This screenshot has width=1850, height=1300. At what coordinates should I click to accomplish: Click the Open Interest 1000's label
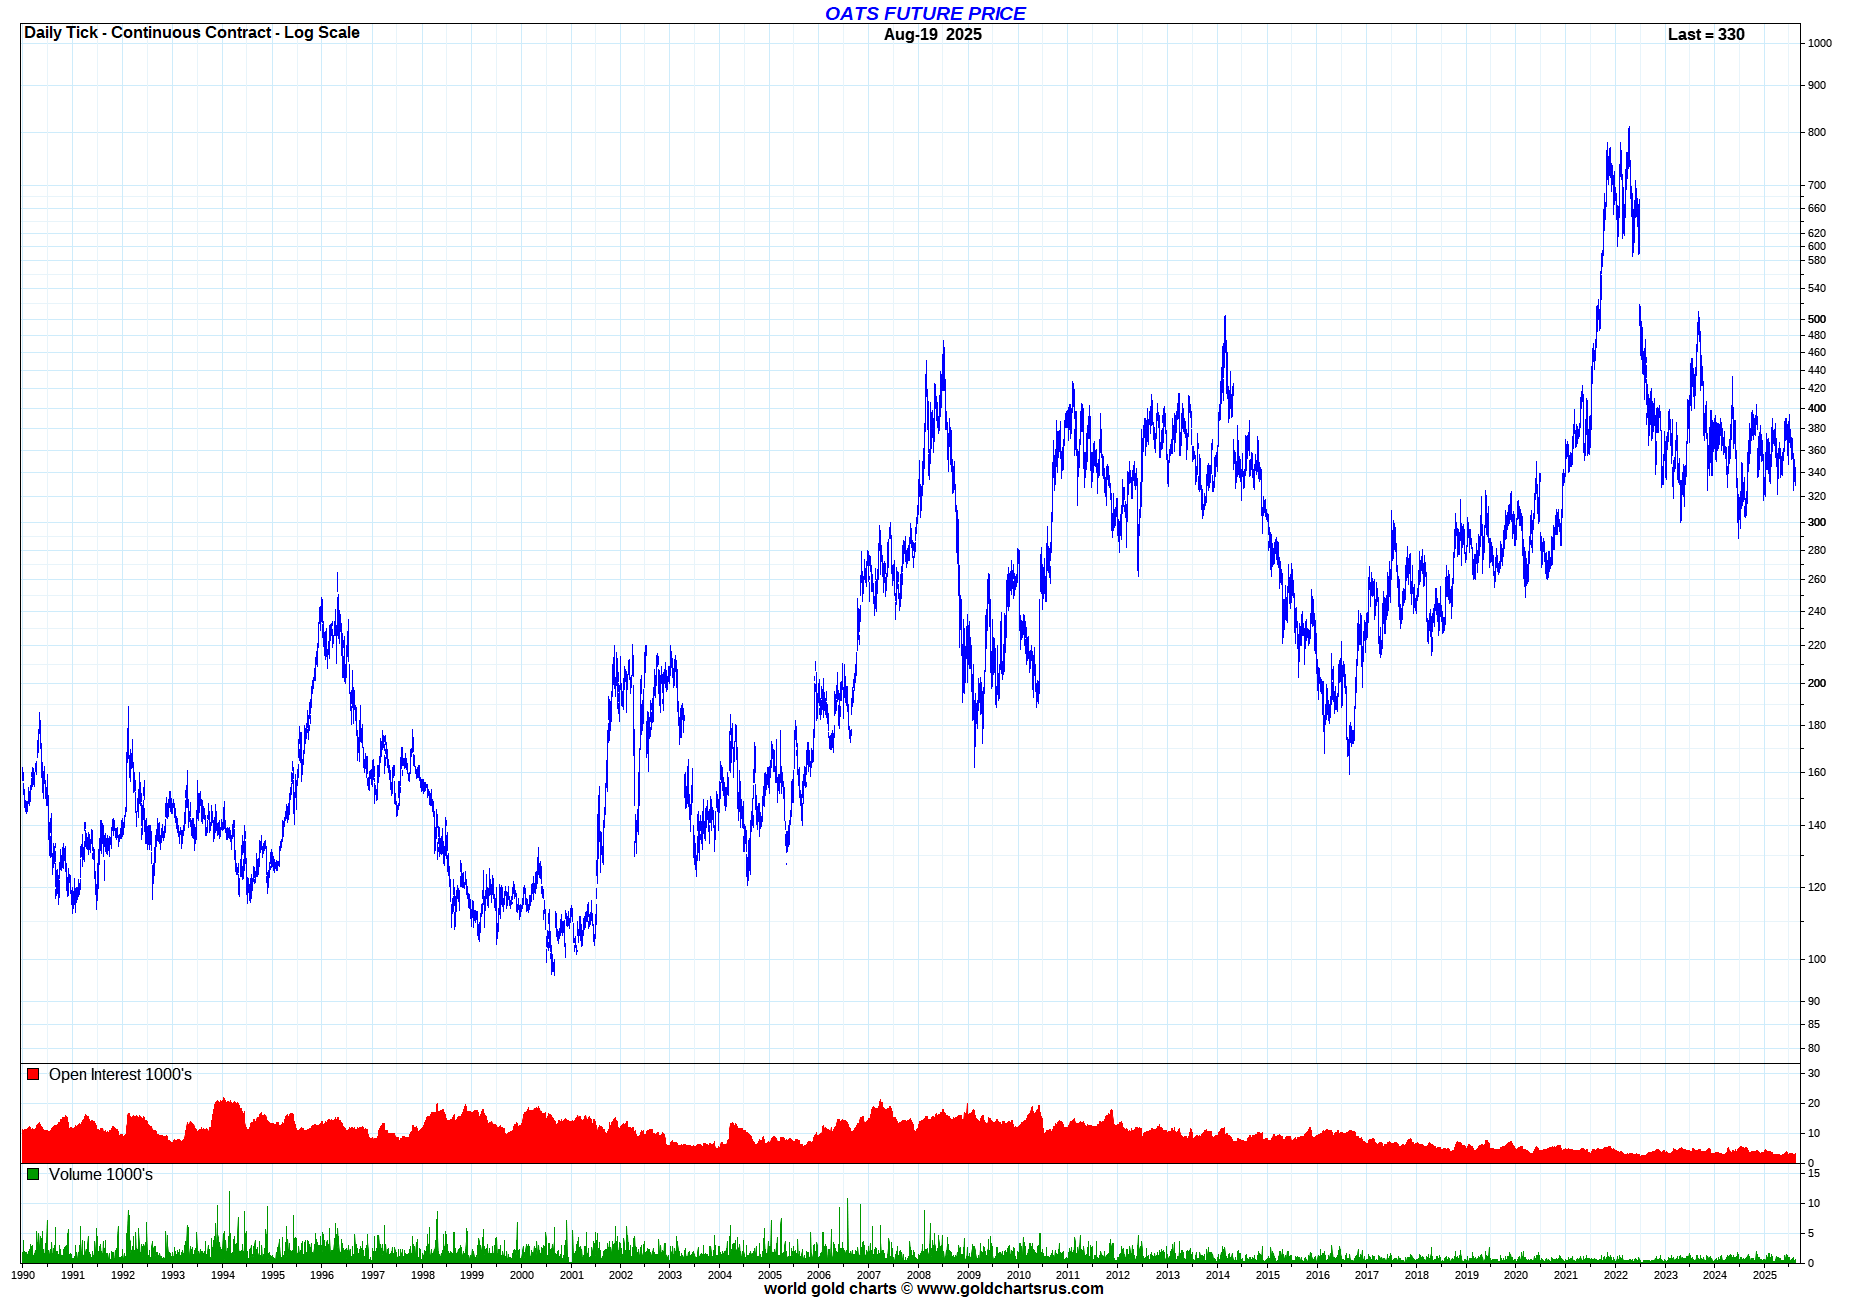coord(120,1074)
